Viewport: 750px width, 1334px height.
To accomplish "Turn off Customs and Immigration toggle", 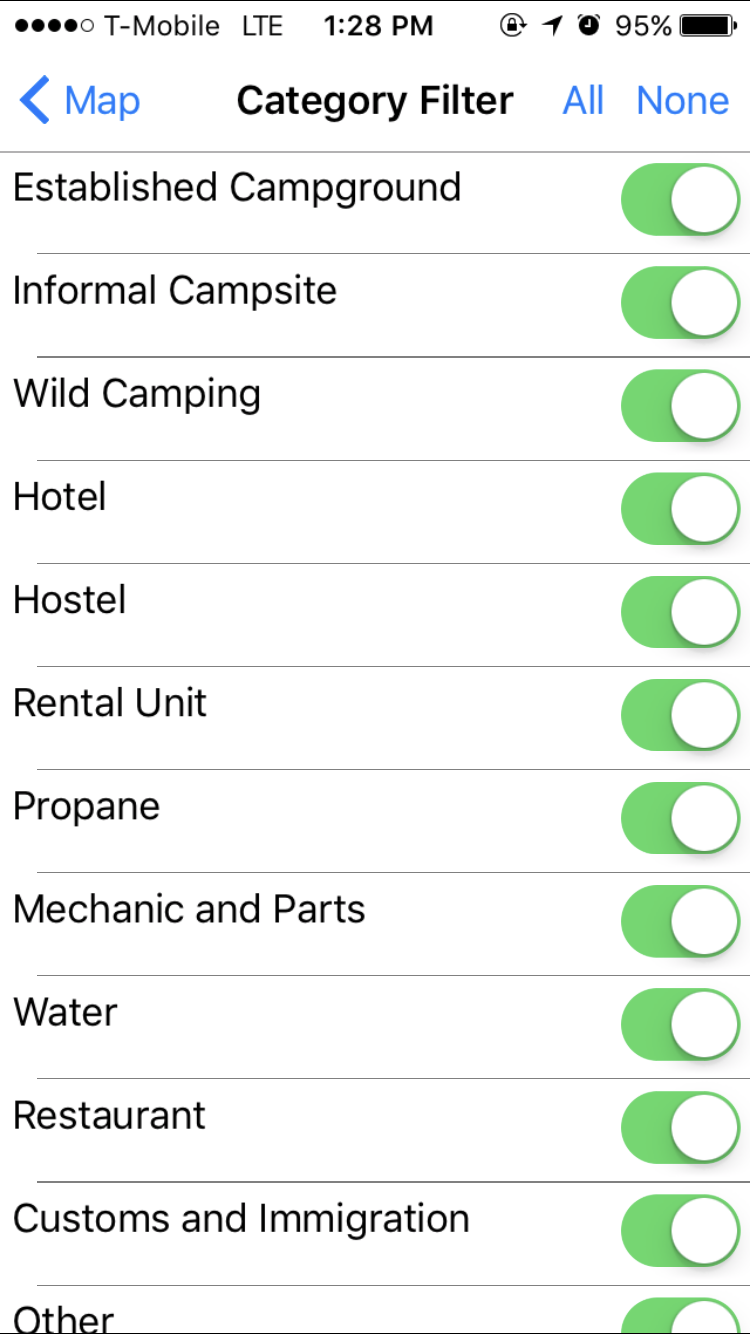I will coord(680,1230).
